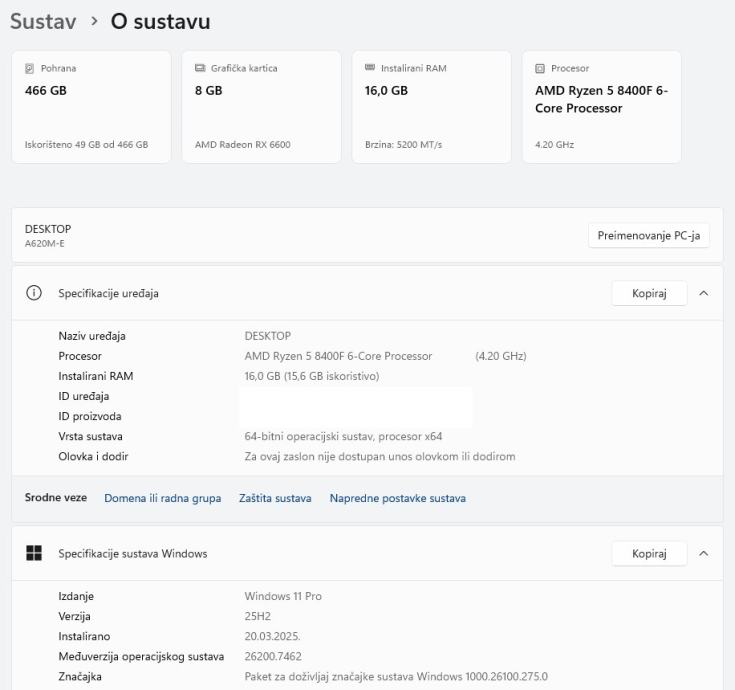Screen dimensions: 735x690
Task: Click the storage (Pohrana) icon
Action: point(30,69)
